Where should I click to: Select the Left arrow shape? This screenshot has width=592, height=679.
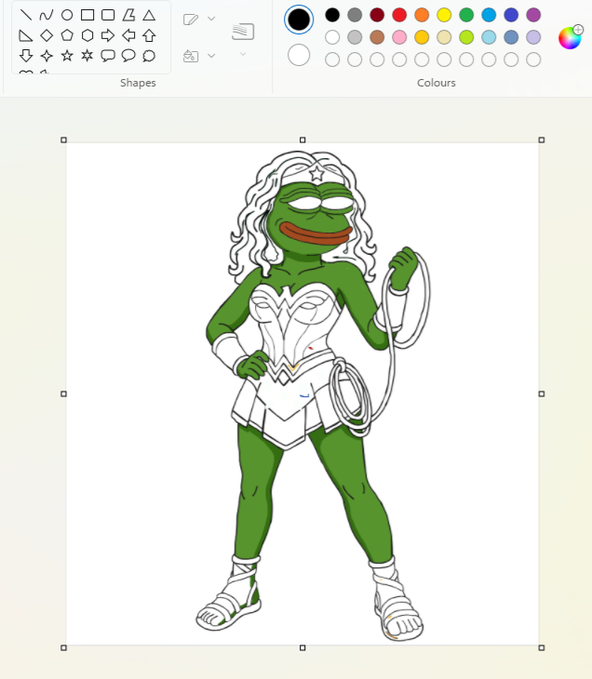pyautogui.click(x=129, y=36)
